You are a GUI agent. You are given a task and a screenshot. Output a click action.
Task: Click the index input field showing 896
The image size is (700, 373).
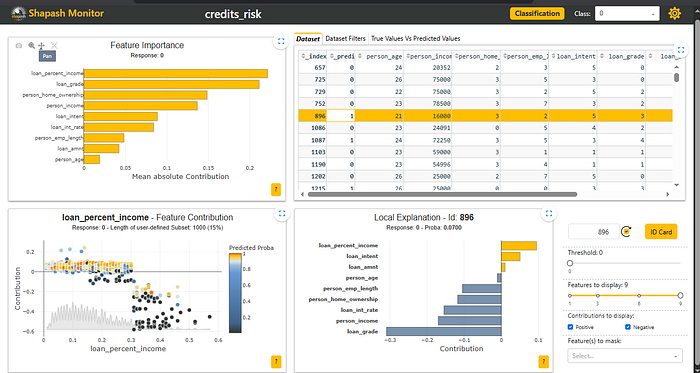point(594,232)
